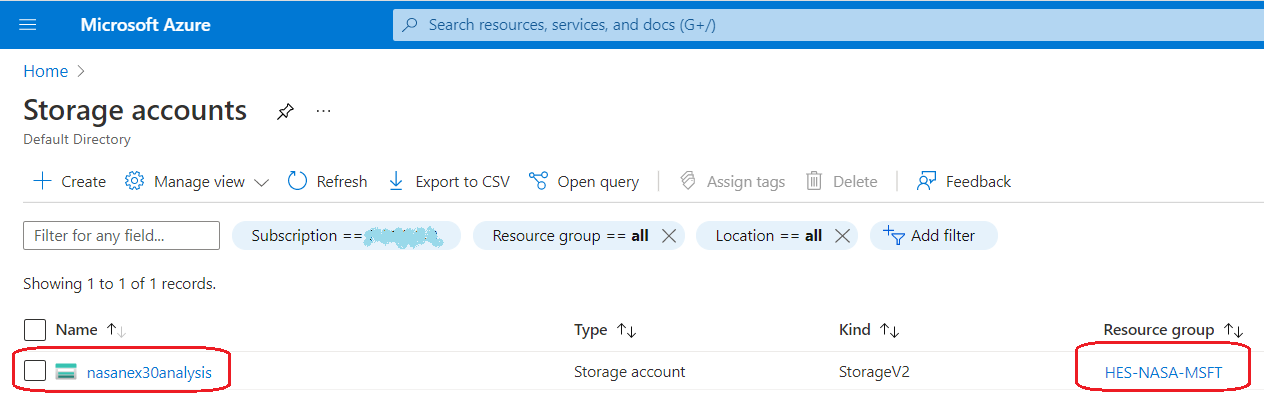Open the Subscription filter pill
The image size is (1264, 405).
tap(346, 236)
